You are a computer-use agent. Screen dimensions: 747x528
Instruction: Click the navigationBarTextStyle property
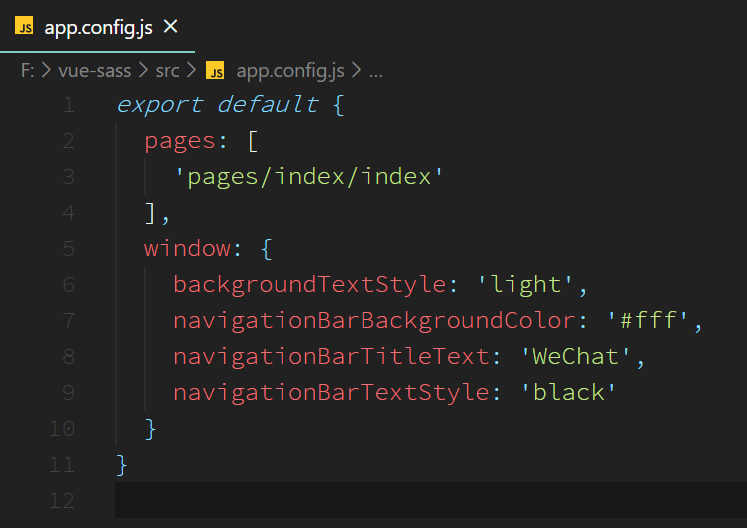coord(331,393)
